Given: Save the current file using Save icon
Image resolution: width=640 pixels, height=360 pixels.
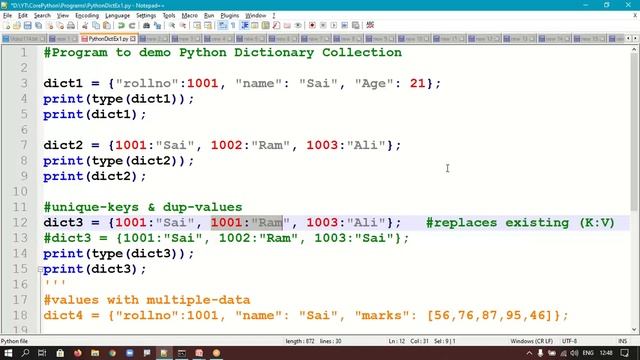Looking at the screenshot, I should coord(28,25).
